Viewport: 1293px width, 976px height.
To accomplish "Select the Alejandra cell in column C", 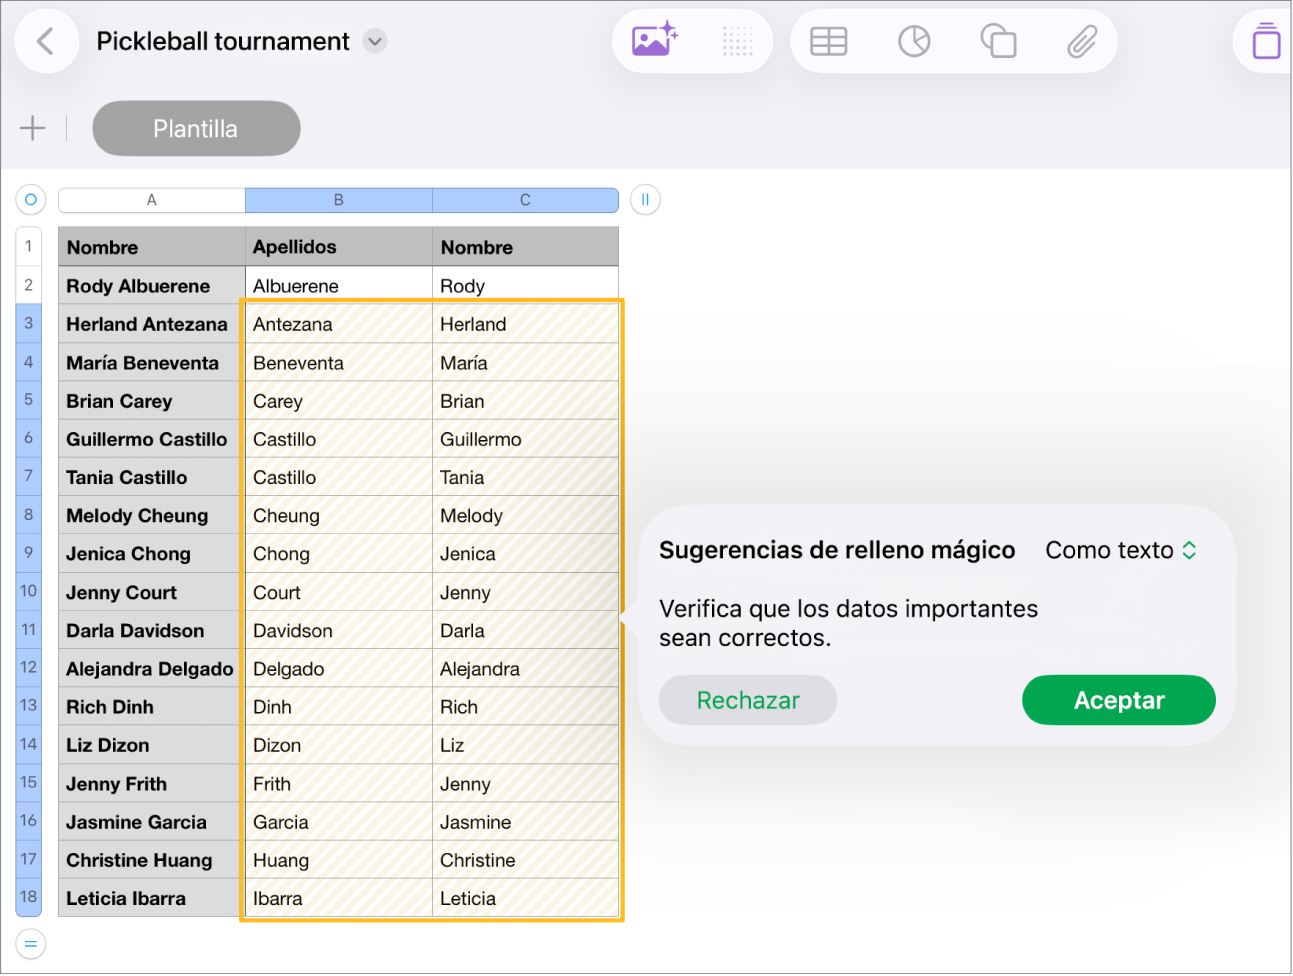I will 525,669.
